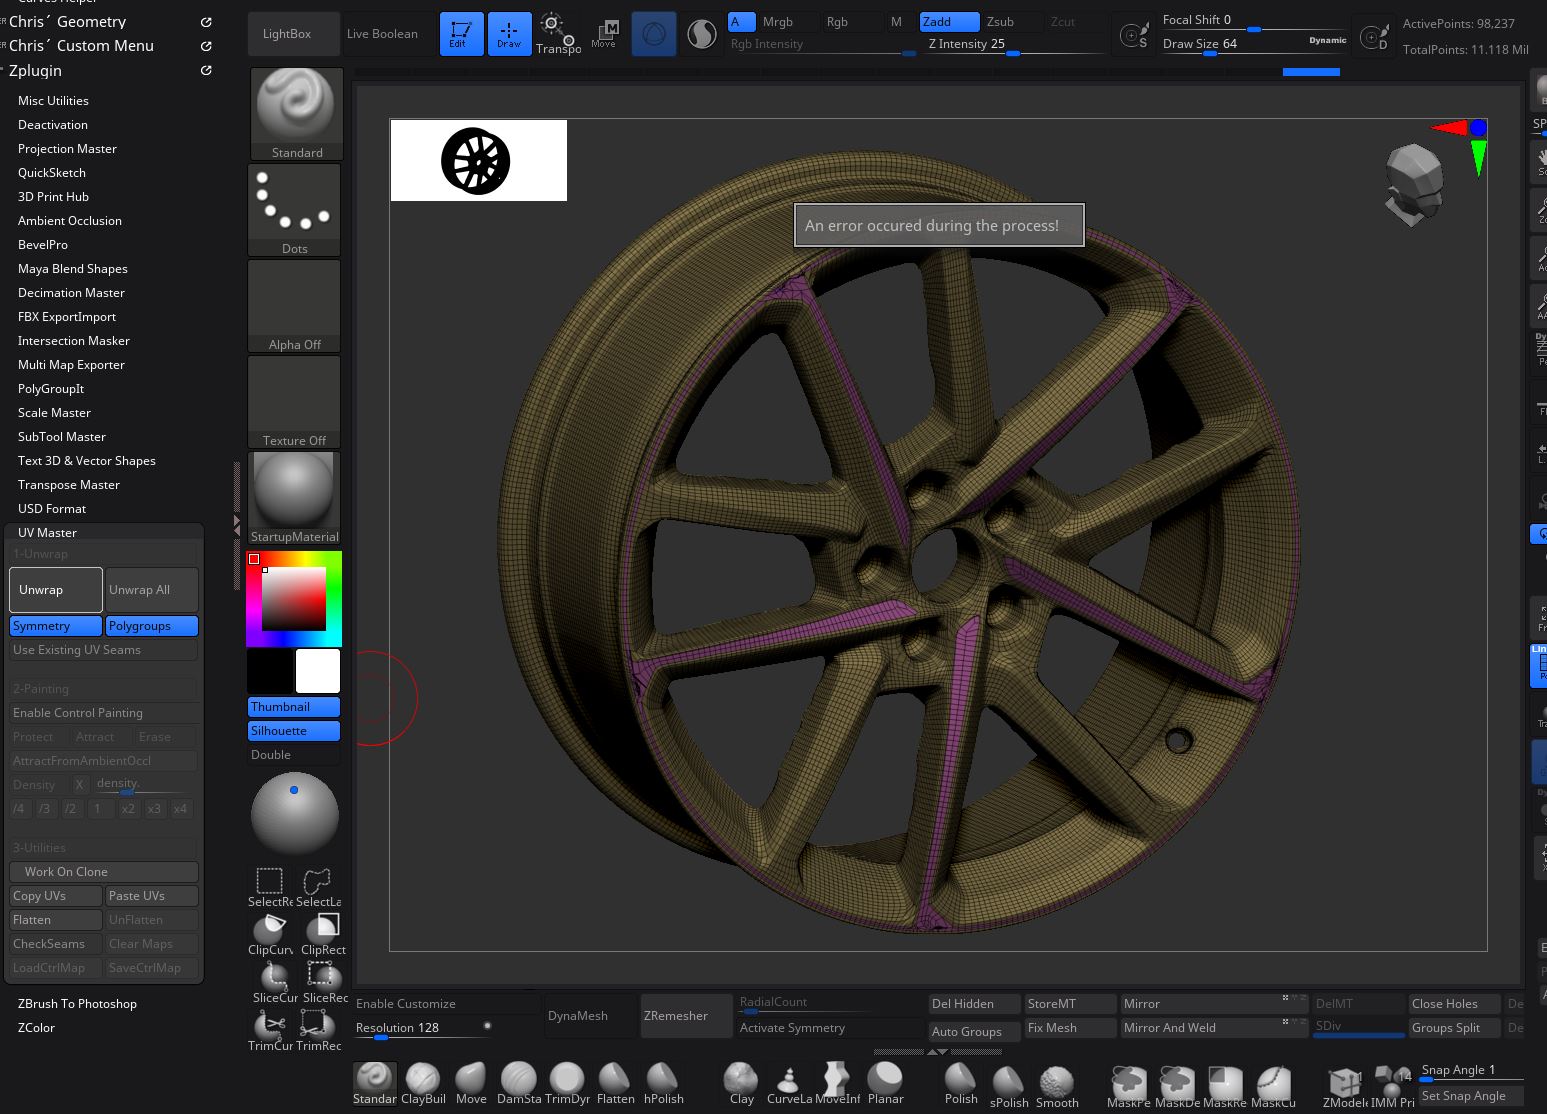This screenshot has height=1114, width=1547.
Task: Click the Unwrap button
Action: pyautogui.click(x=56, y=590)
